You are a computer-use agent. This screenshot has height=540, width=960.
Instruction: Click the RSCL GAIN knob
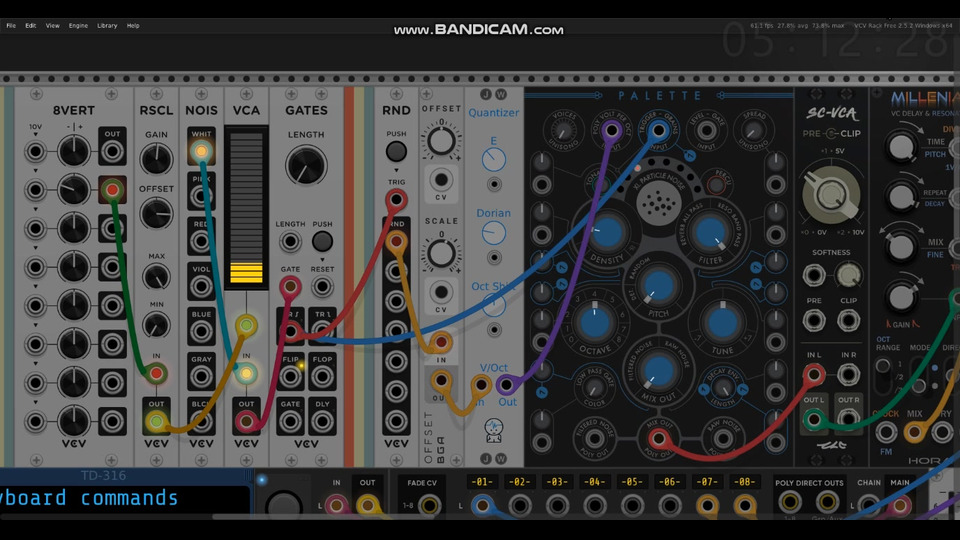pos(156,159)
